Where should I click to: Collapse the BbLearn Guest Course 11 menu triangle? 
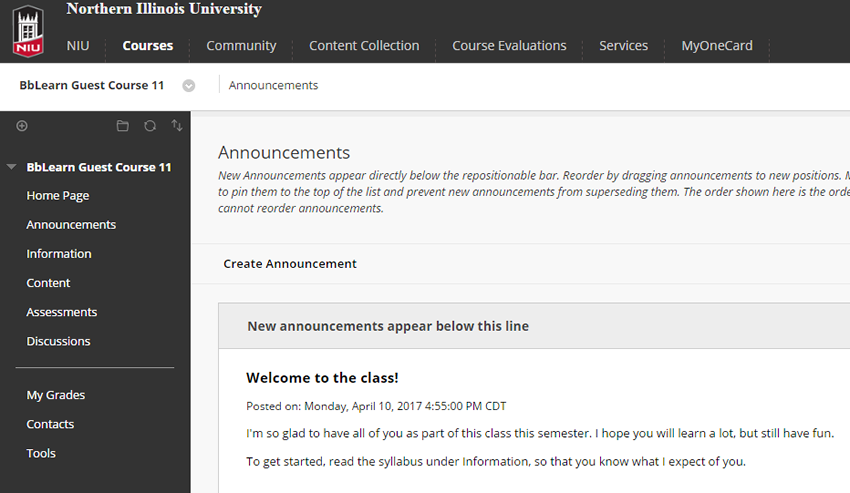12,168
